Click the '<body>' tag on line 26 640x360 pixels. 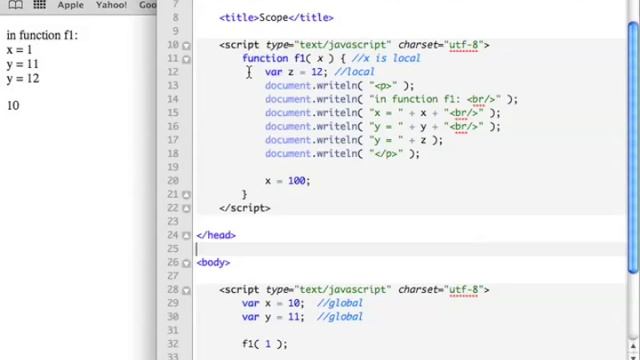click(213, 262)
